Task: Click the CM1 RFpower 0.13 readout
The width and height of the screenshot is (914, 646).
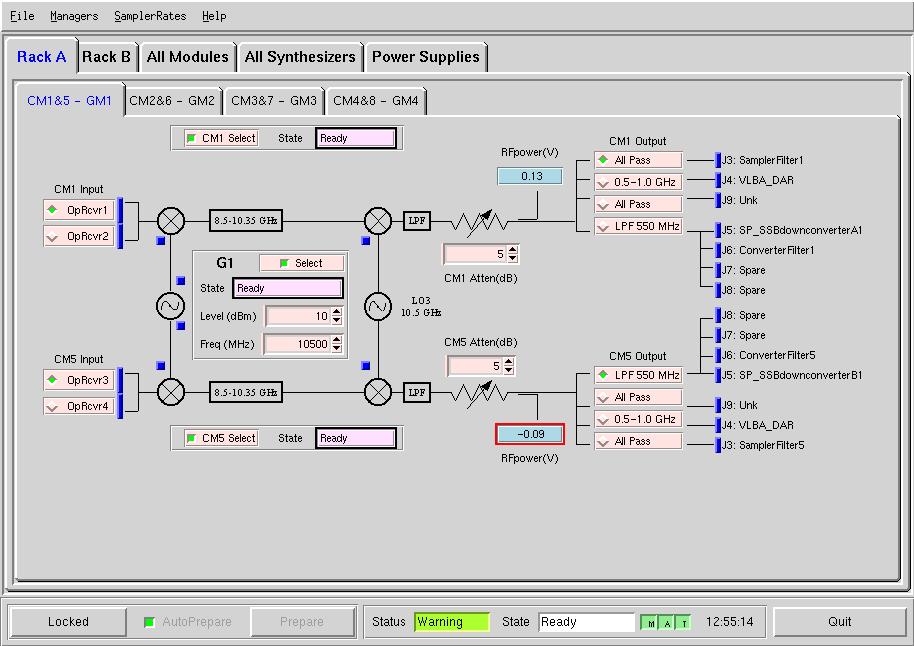Action: click(530, 176)
